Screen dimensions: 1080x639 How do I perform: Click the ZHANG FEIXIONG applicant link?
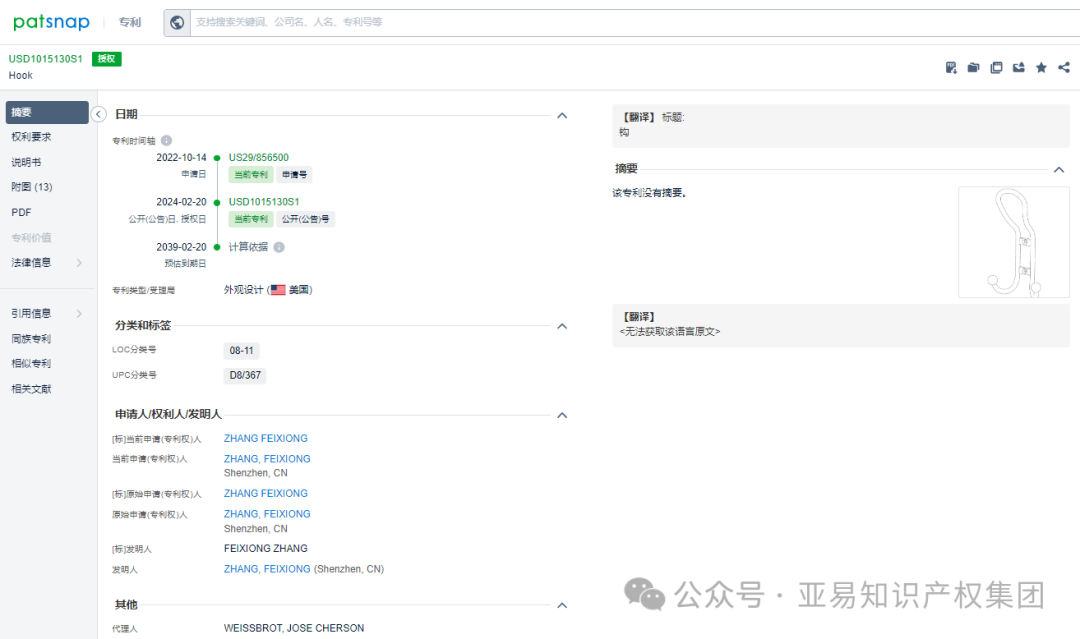coord(265,438)
